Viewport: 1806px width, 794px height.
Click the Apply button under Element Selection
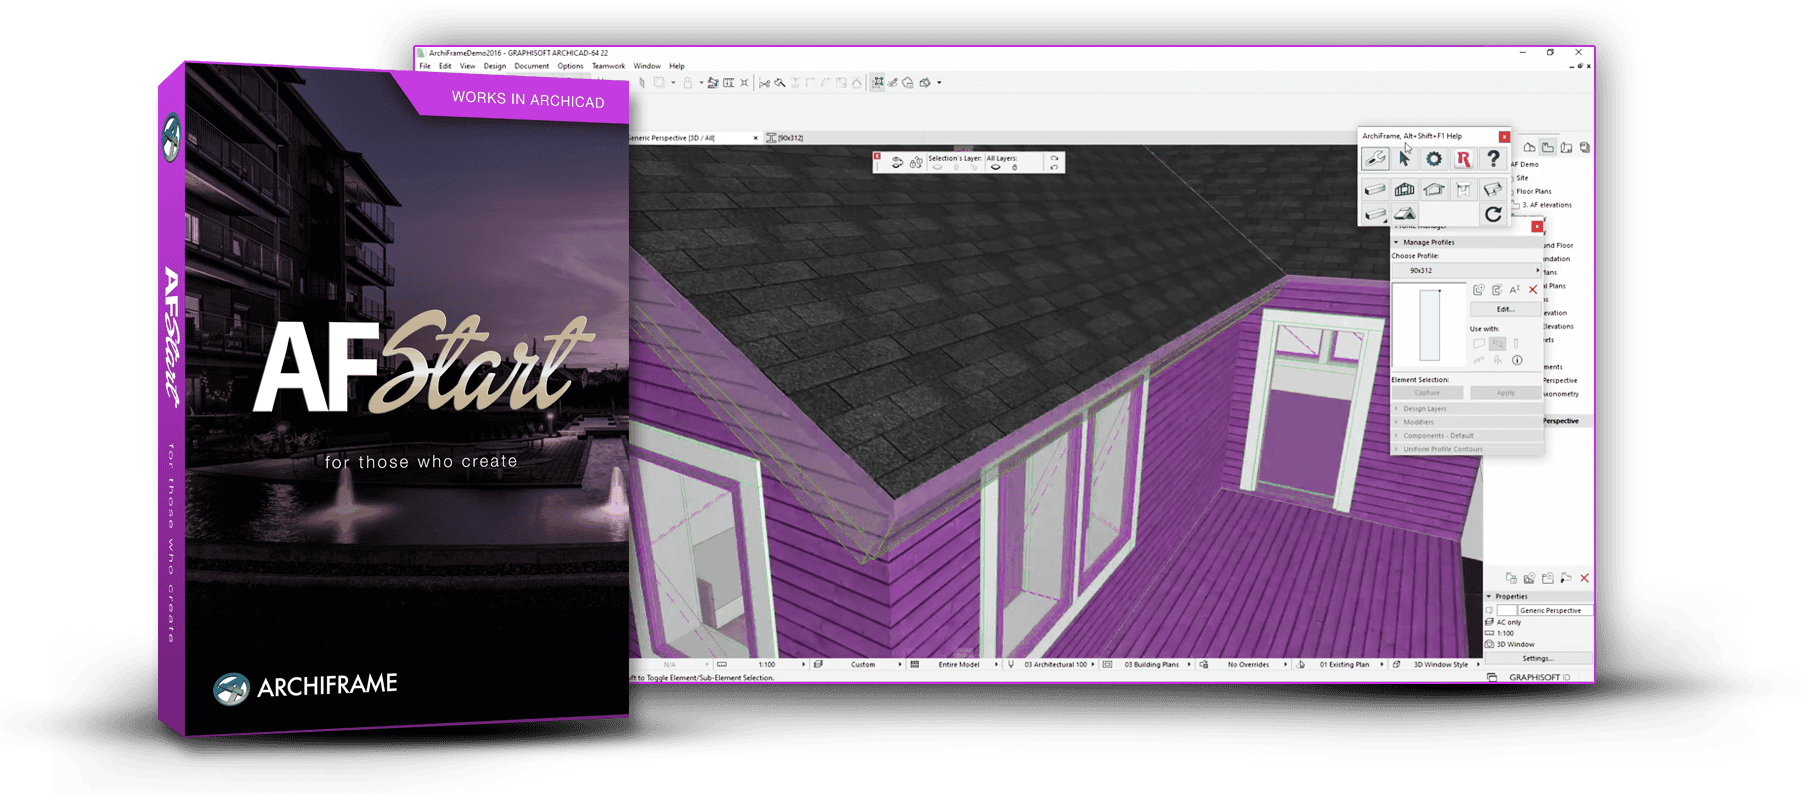[x=1505, y=393]
